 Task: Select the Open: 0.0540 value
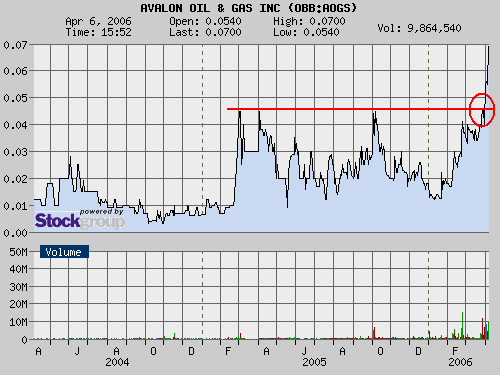click(x=205, y=21)
